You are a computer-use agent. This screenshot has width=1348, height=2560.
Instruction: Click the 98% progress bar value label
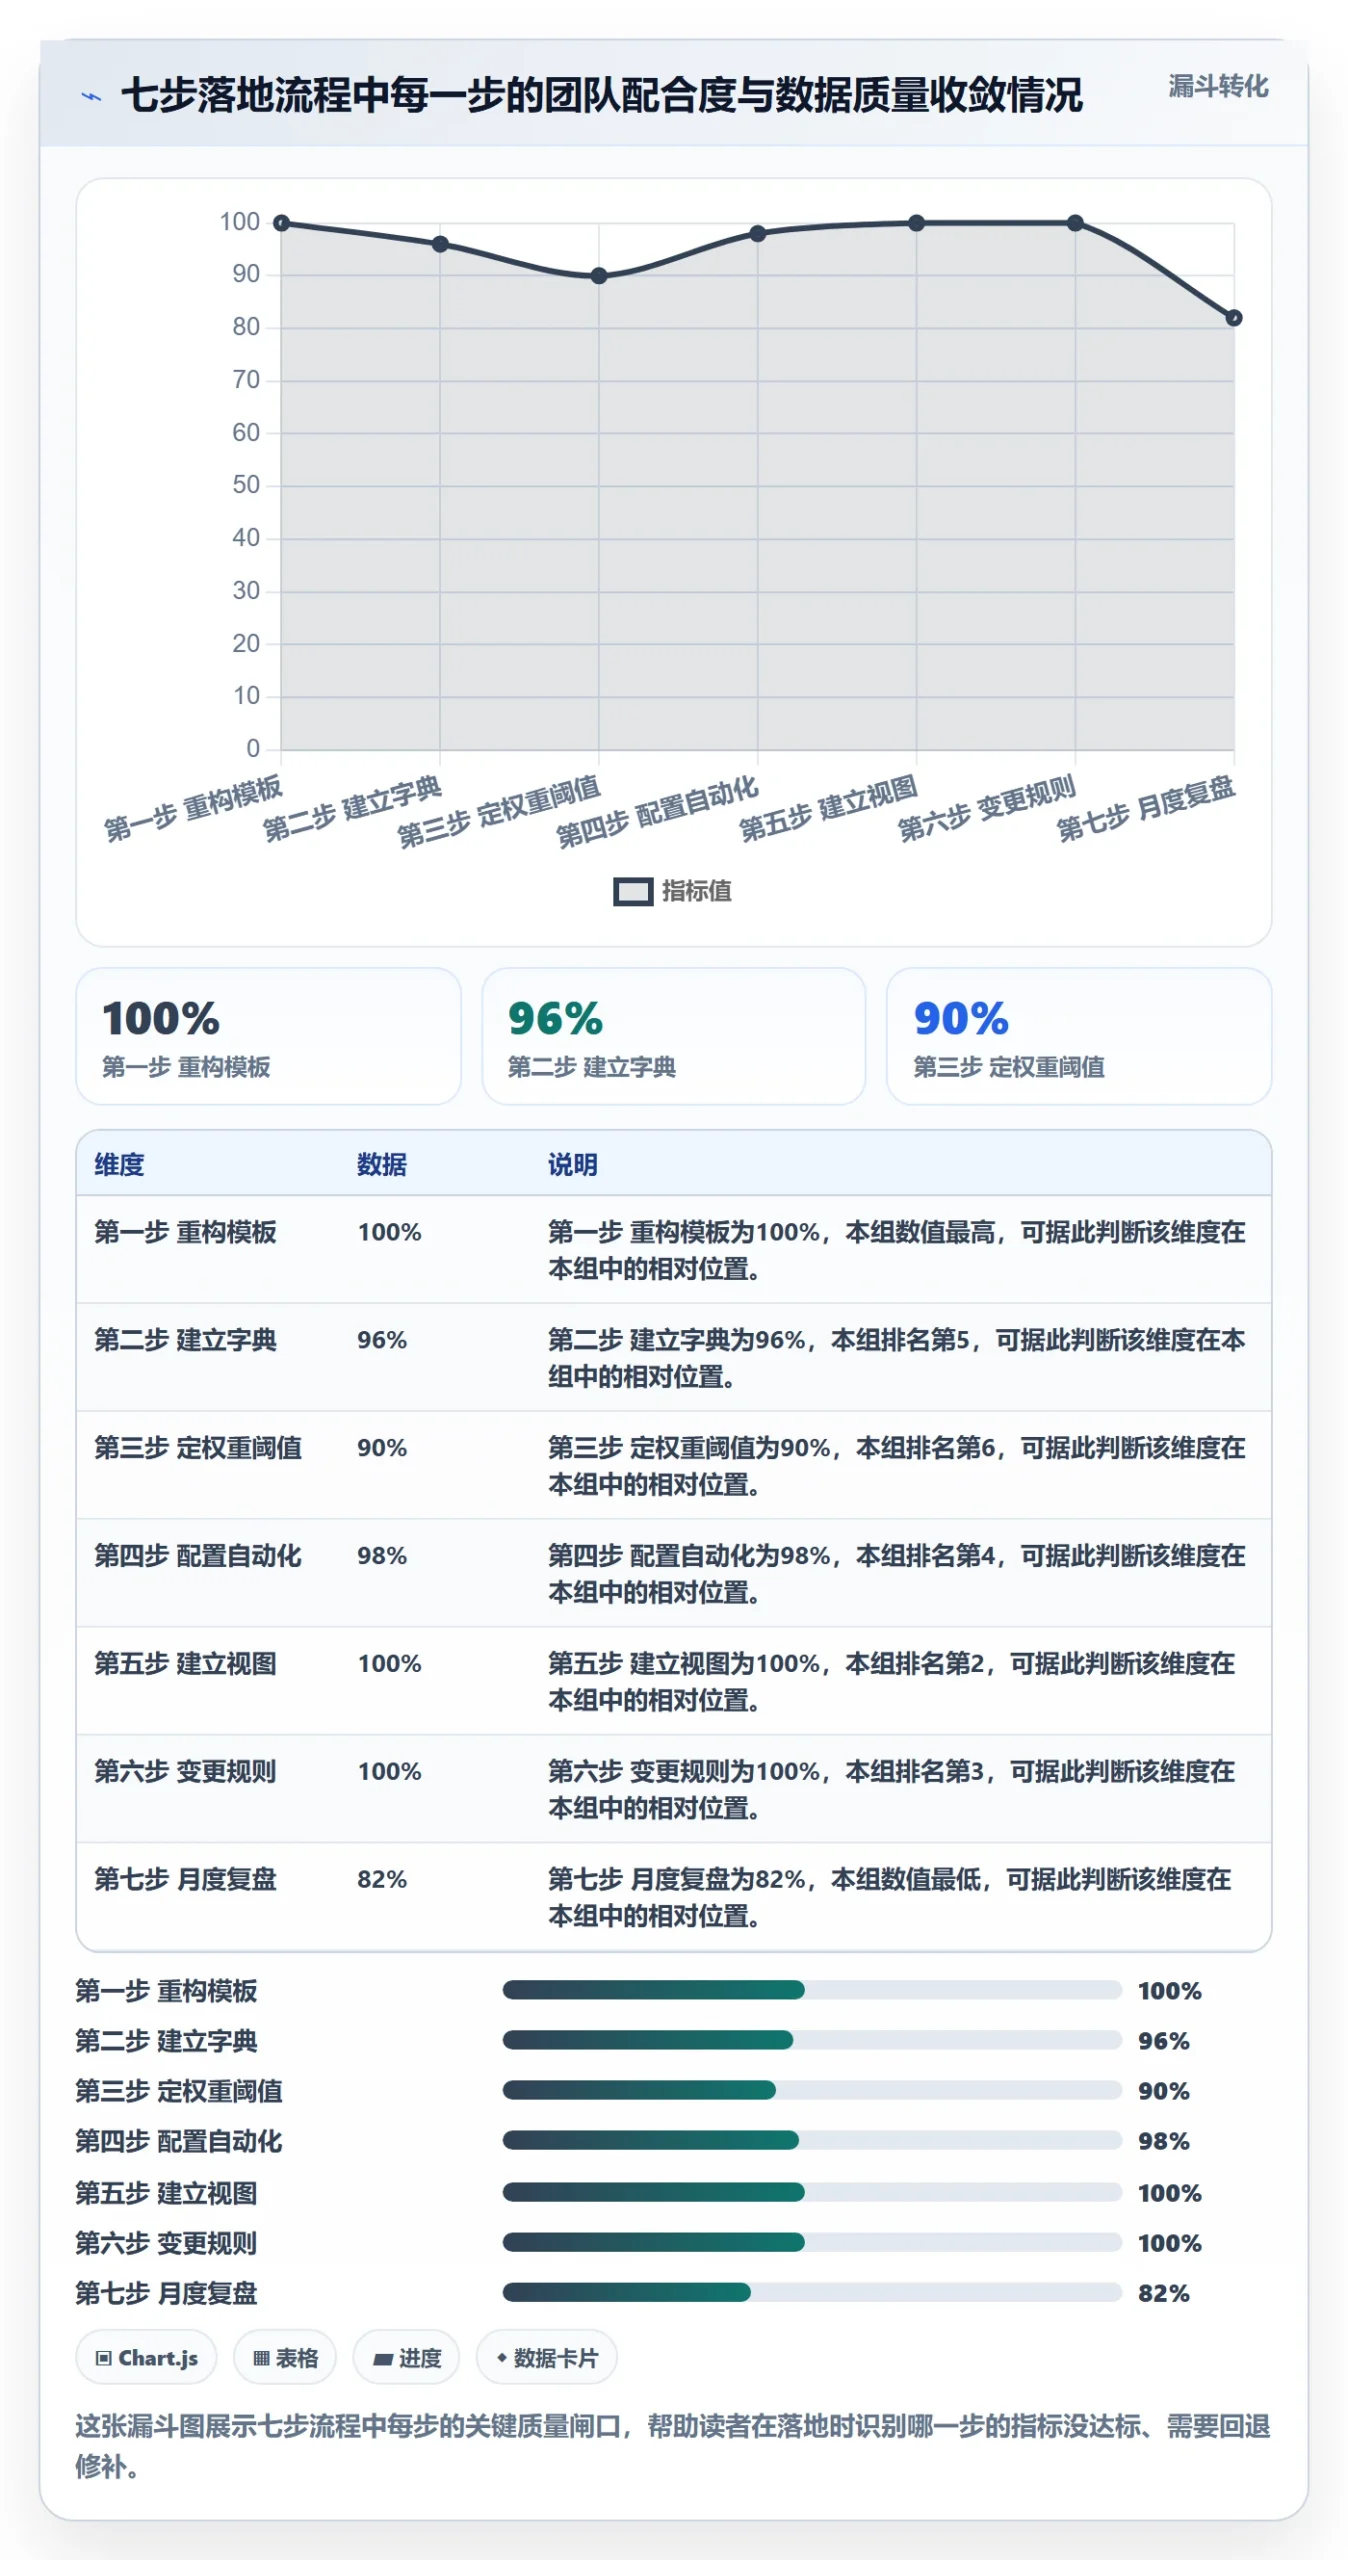click(x=1163, y=2141)
